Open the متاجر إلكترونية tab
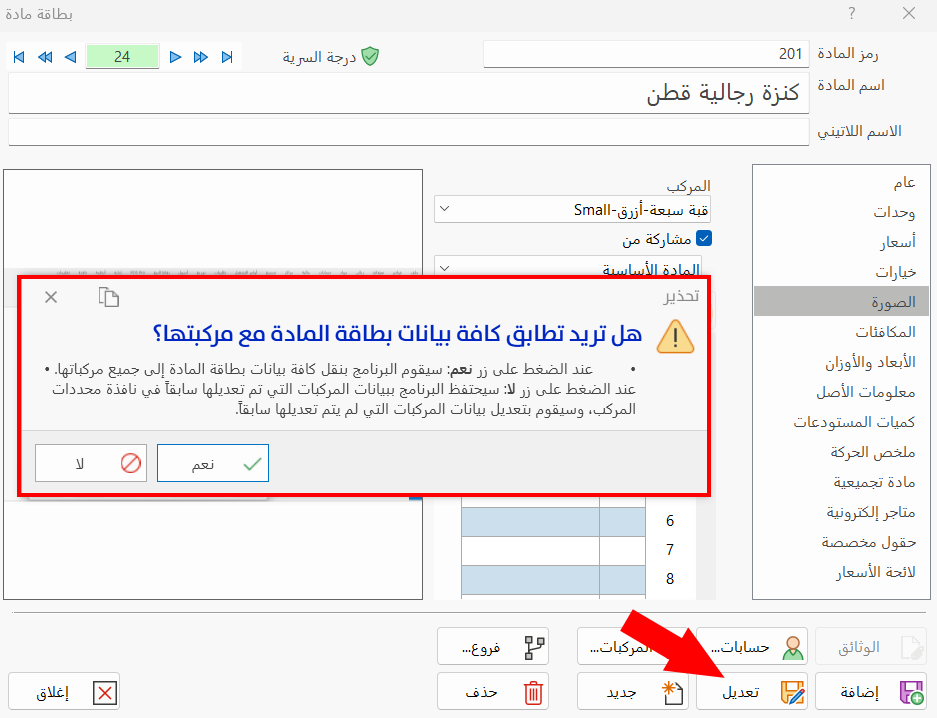Screen dimensions: 937x718 841,511
